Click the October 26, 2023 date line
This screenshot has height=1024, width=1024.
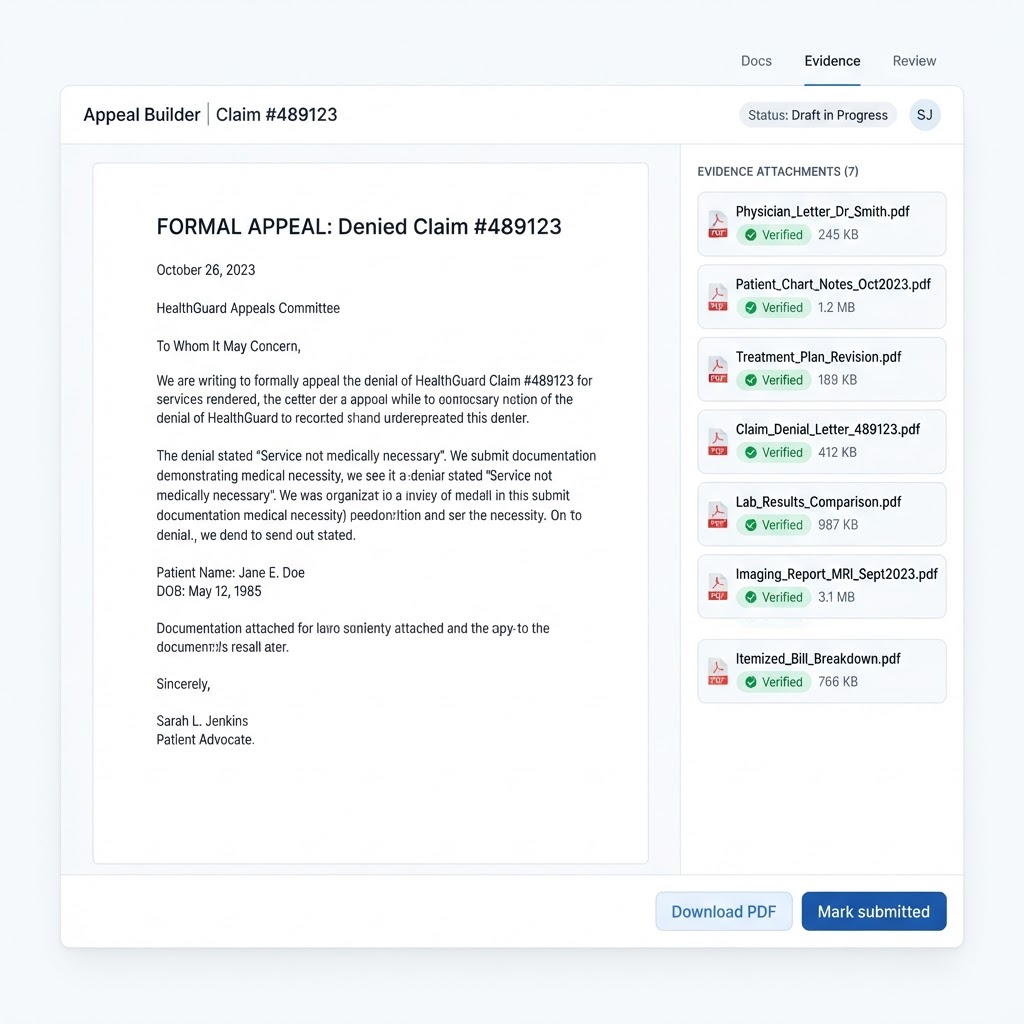click(206, 270)
